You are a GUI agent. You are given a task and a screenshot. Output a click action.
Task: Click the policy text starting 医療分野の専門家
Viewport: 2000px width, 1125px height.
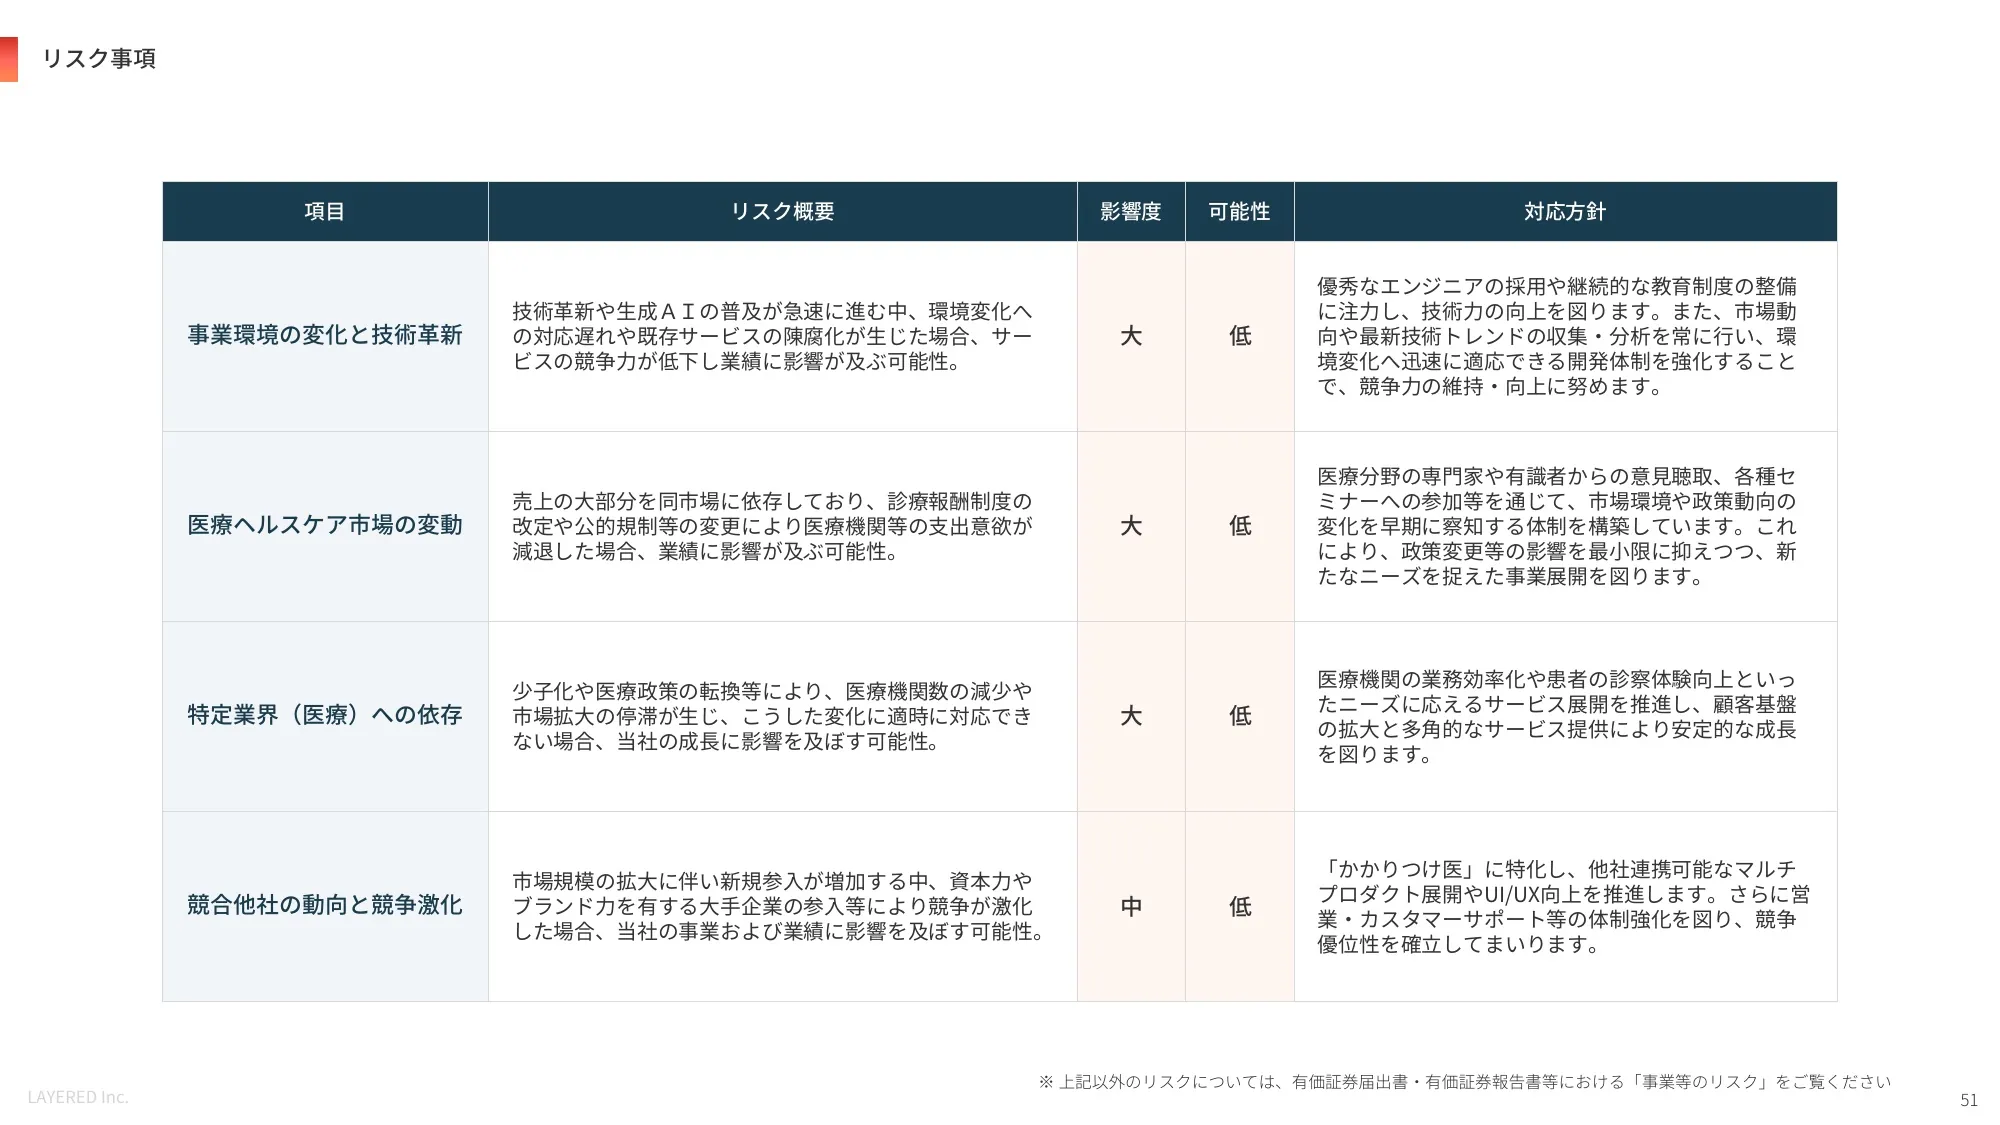pyautogui.click(x=1557, y=526)
